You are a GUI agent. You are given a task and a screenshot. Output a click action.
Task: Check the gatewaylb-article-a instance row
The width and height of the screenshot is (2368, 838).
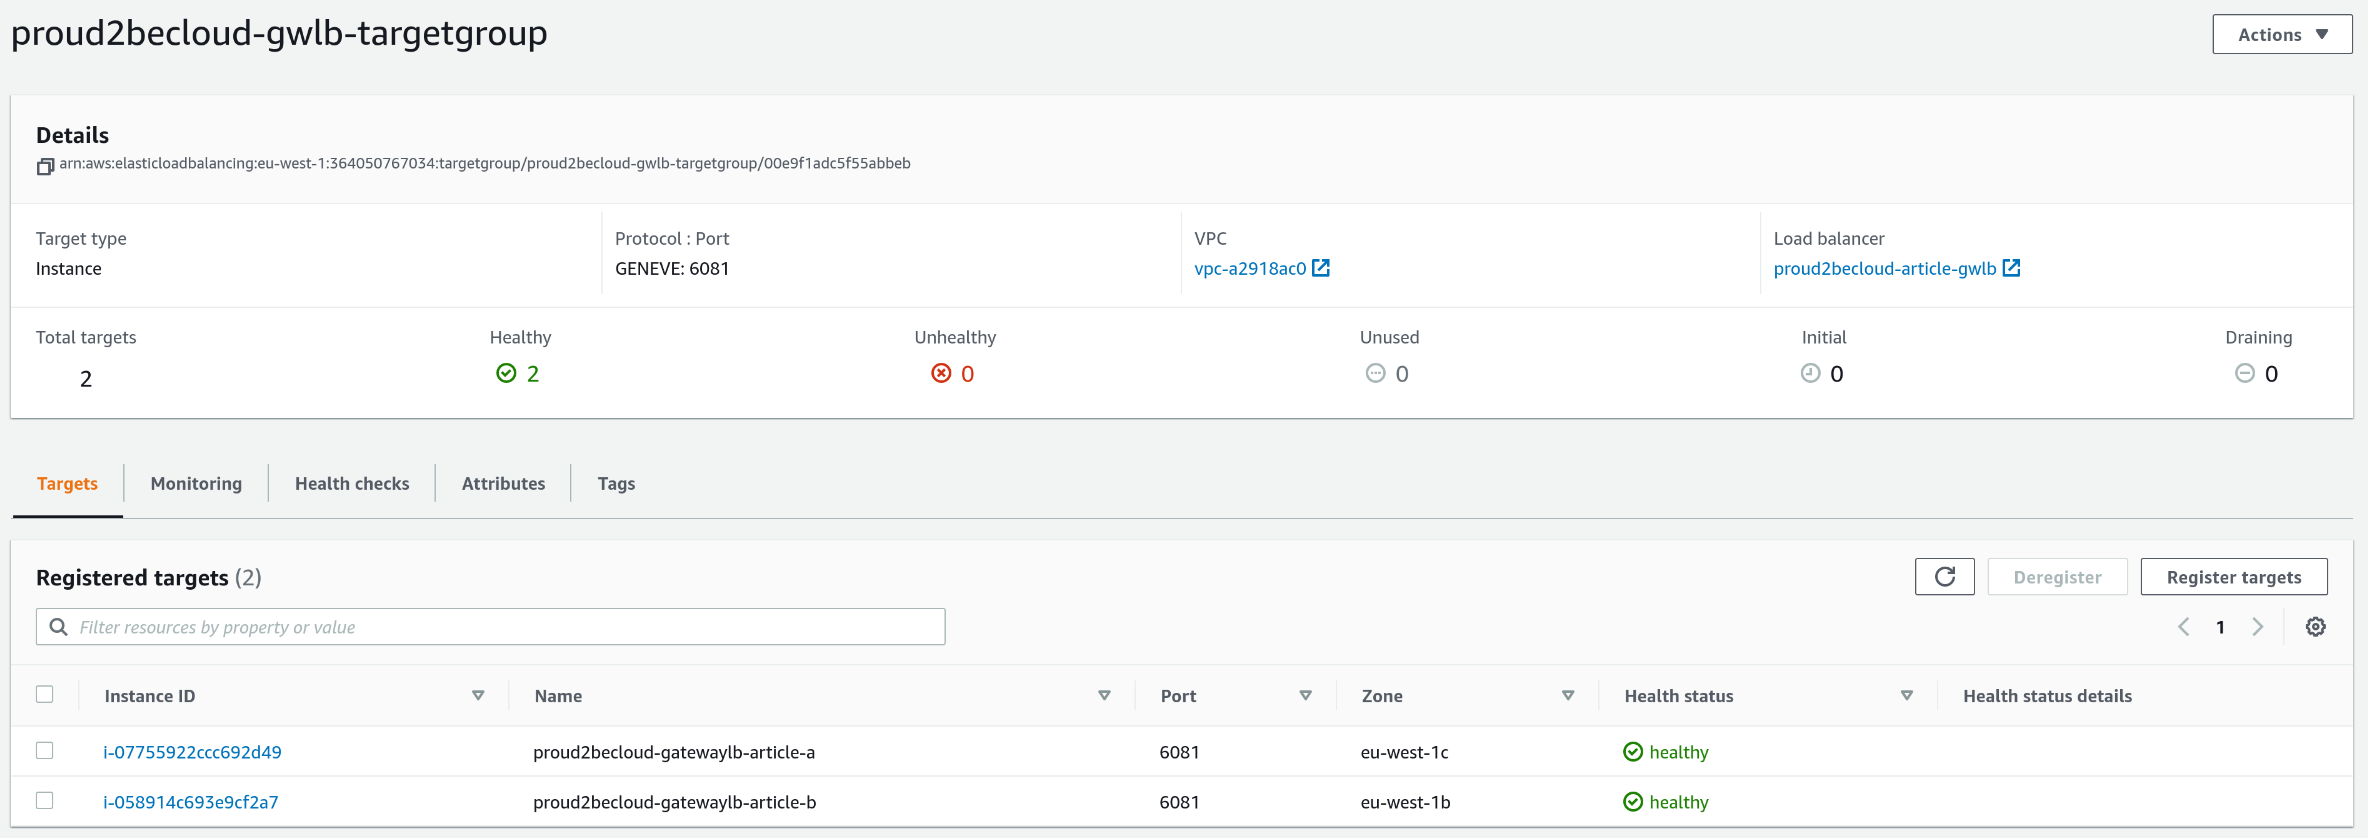point(45,750)
